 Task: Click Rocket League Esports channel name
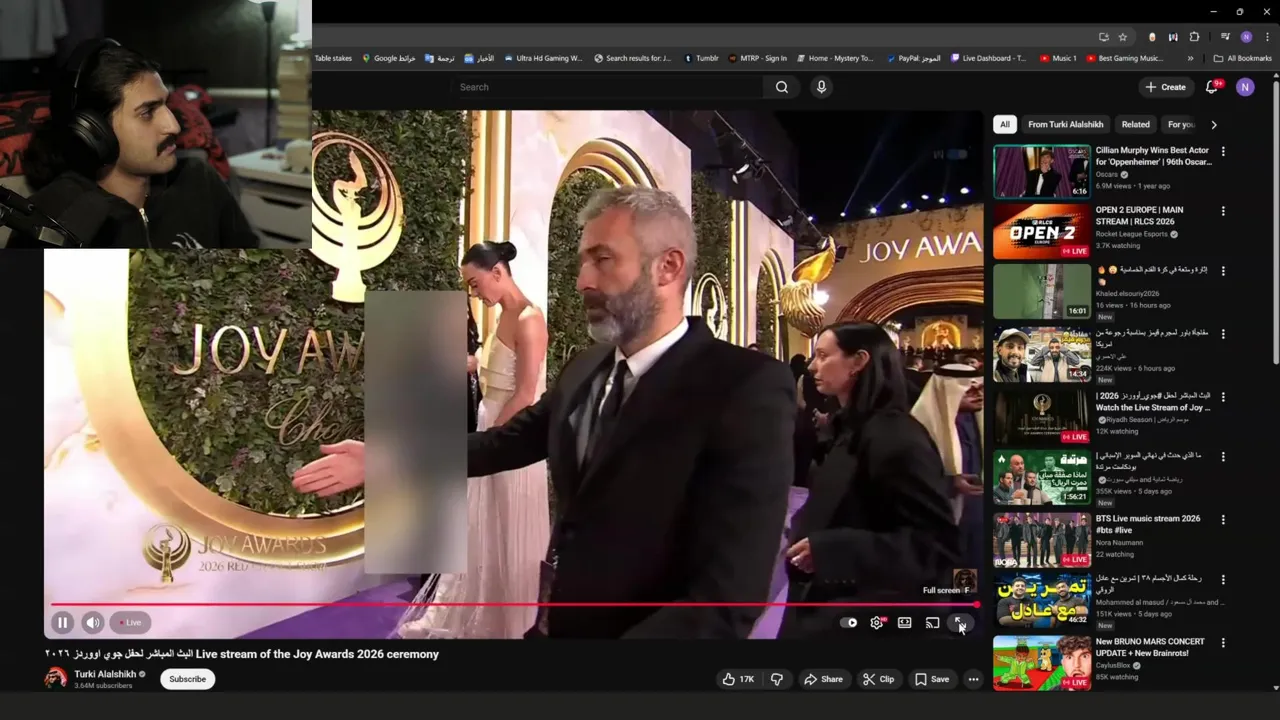point(1131,234)
